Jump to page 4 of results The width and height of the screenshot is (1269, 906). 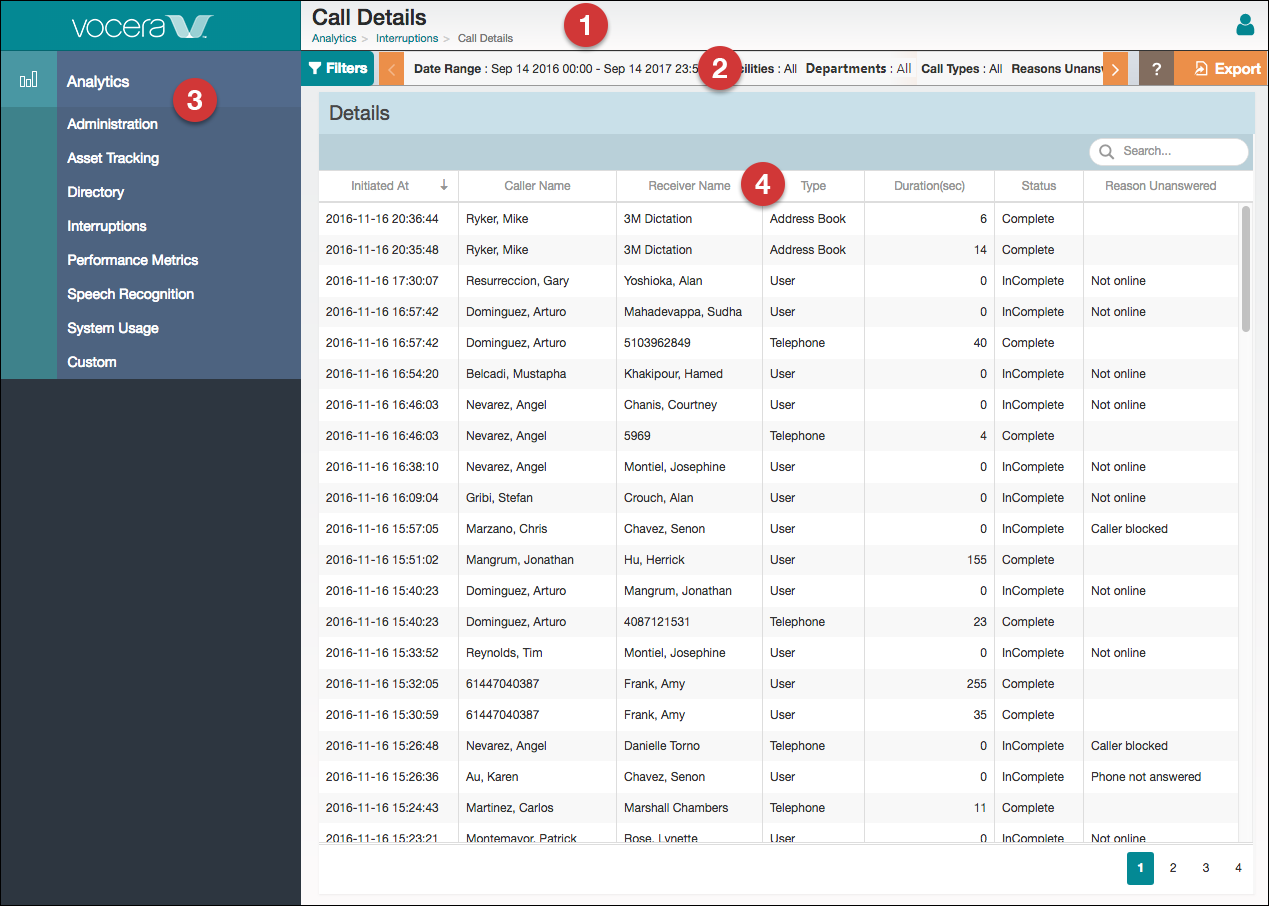click(1238, 868)
